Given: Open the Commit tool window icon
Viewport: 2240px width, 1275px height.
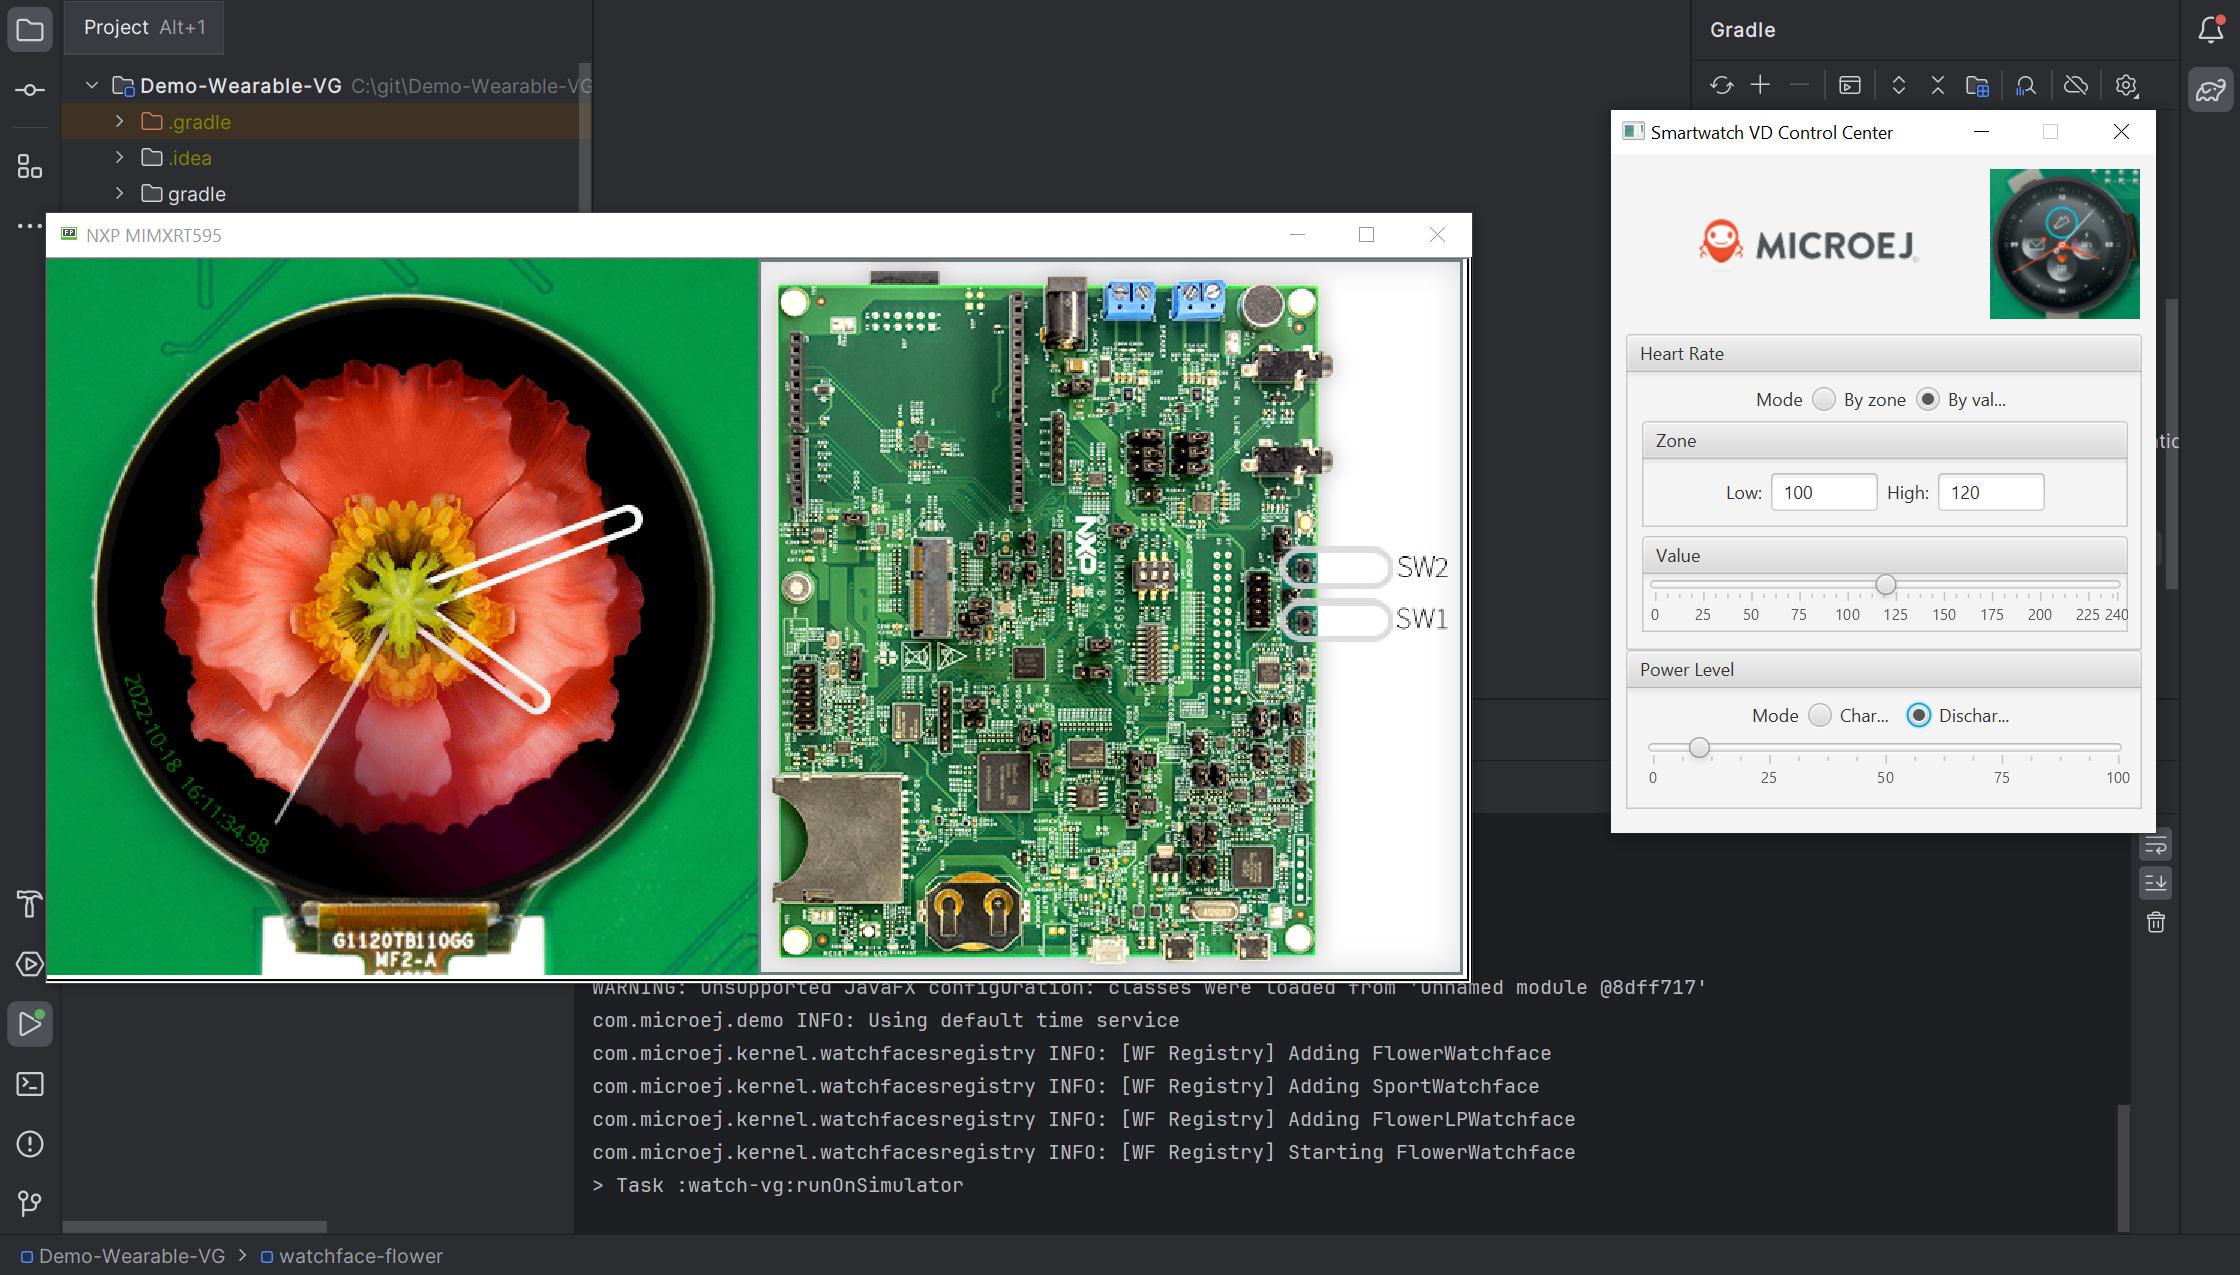Looking at the screenshot, I should (30, 90).
